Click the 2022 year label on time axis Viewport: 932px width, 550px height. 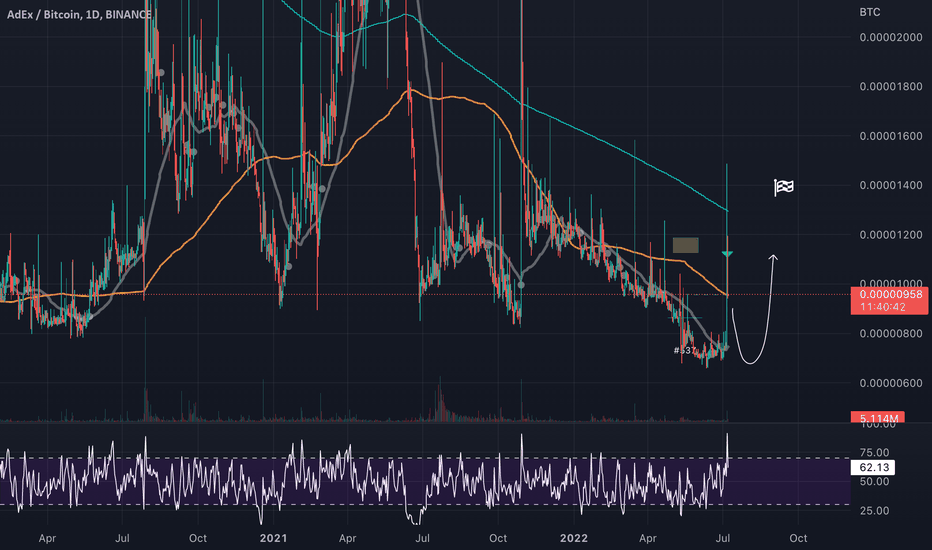pyautogui.click(x=574, y=538)
